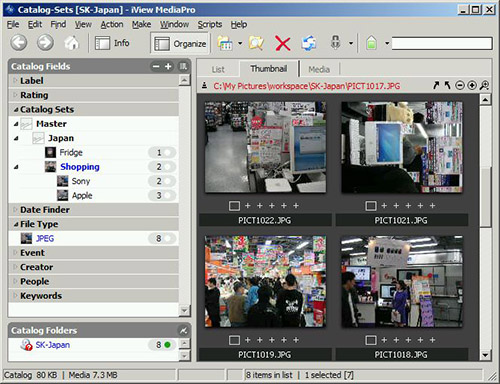Screen dimensions: 500x384
Task: Expand the Date Finder field
Action: (x=15, y=210)
